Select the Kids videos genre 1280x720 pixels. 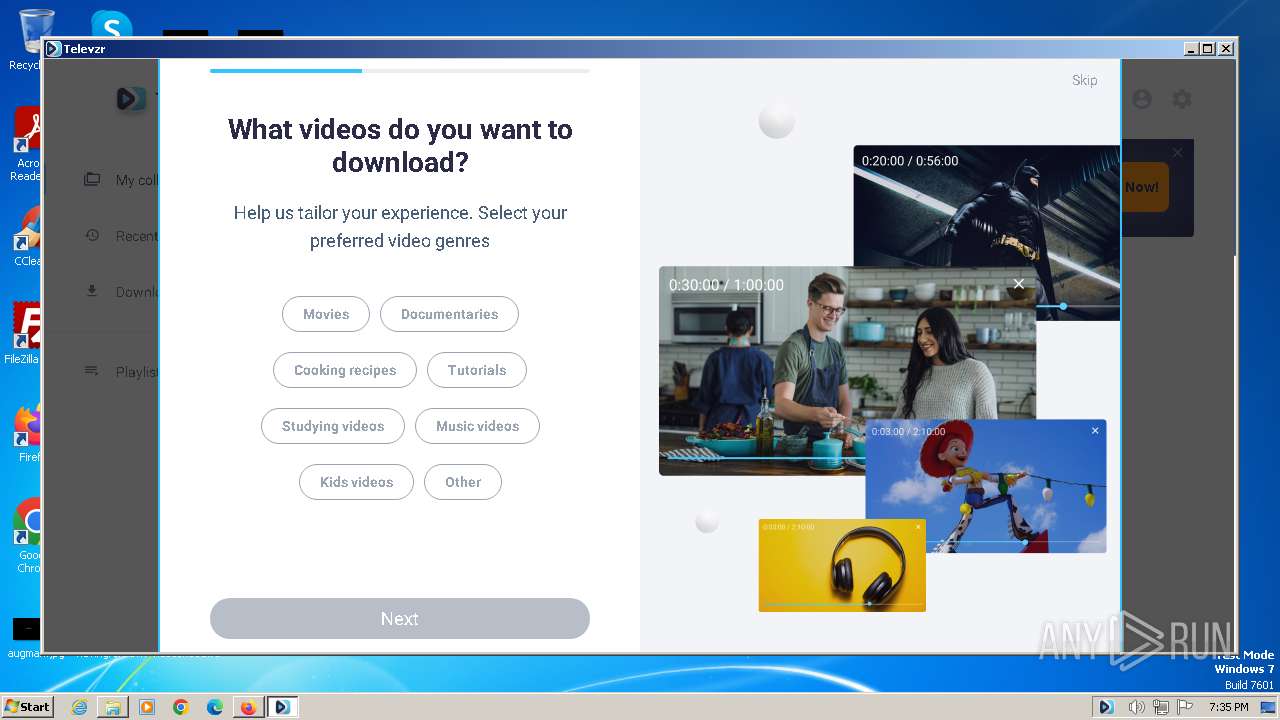[x=356, y=482]
